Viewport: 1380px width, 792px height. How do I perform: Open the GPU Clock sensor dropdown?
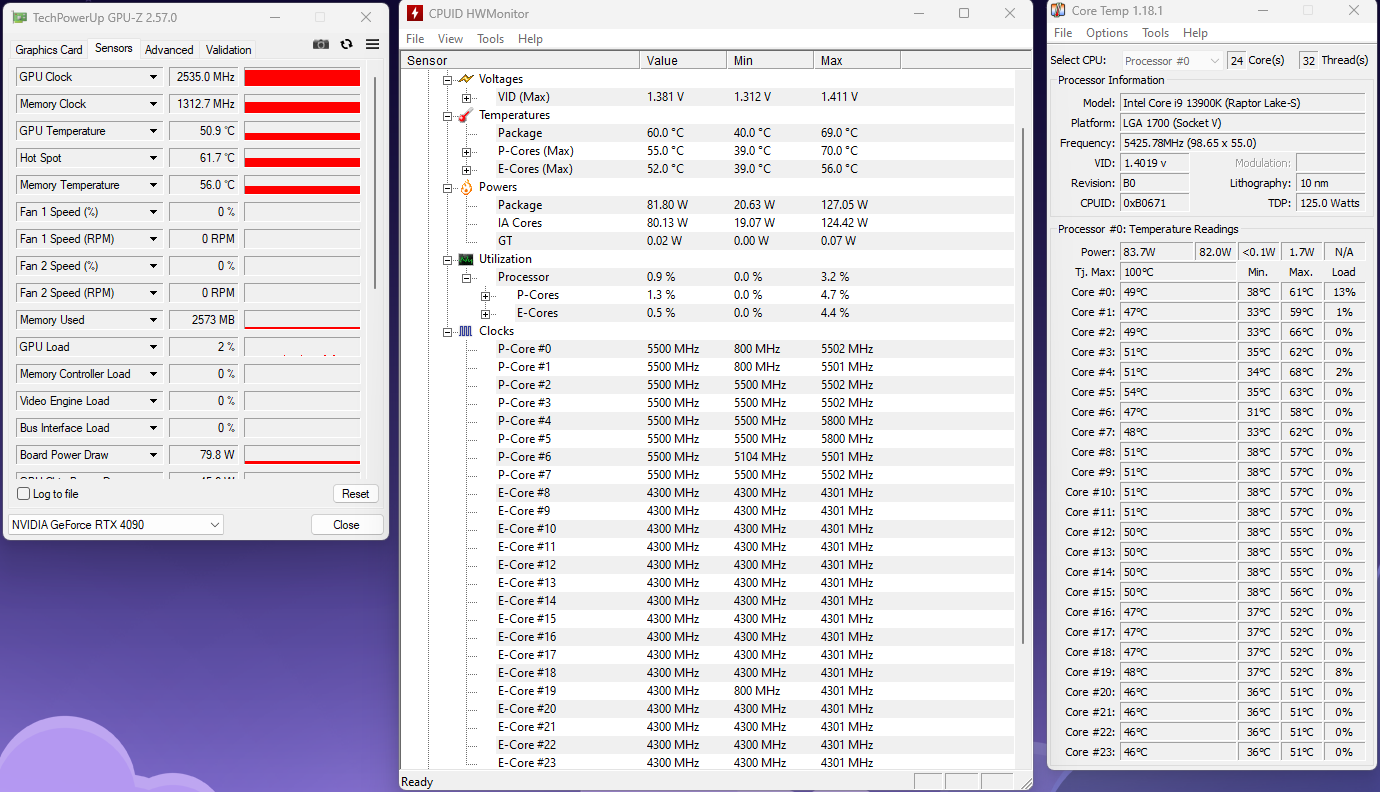pos(154,77)
